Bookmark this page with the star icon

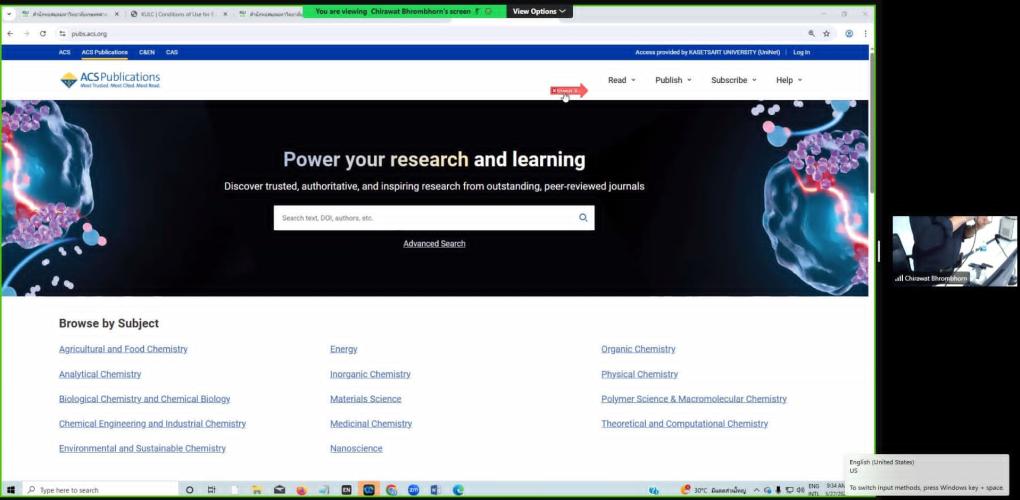(826, 33)
